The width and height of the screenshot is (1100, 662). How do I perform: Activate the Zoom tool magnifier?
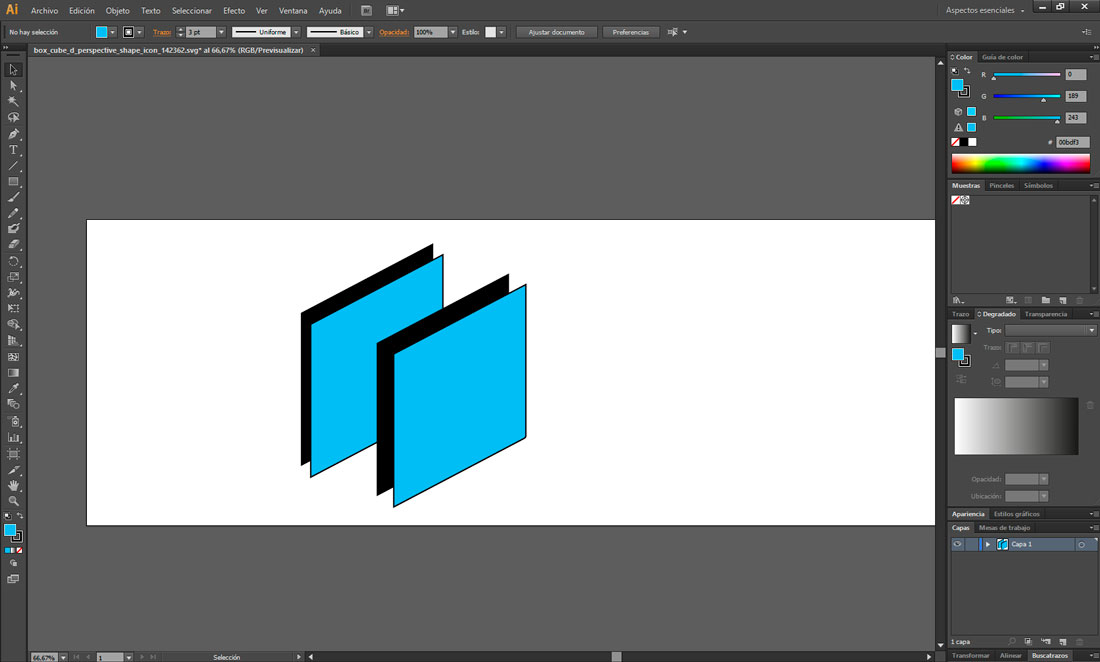pos(13,501)
